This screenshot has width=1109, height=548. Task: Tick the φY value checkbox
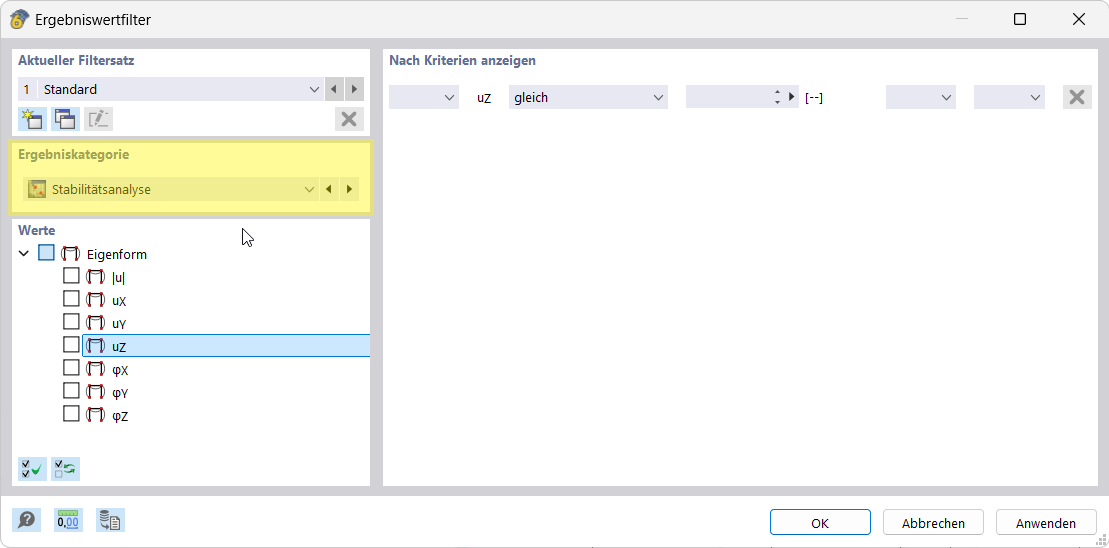71,391
